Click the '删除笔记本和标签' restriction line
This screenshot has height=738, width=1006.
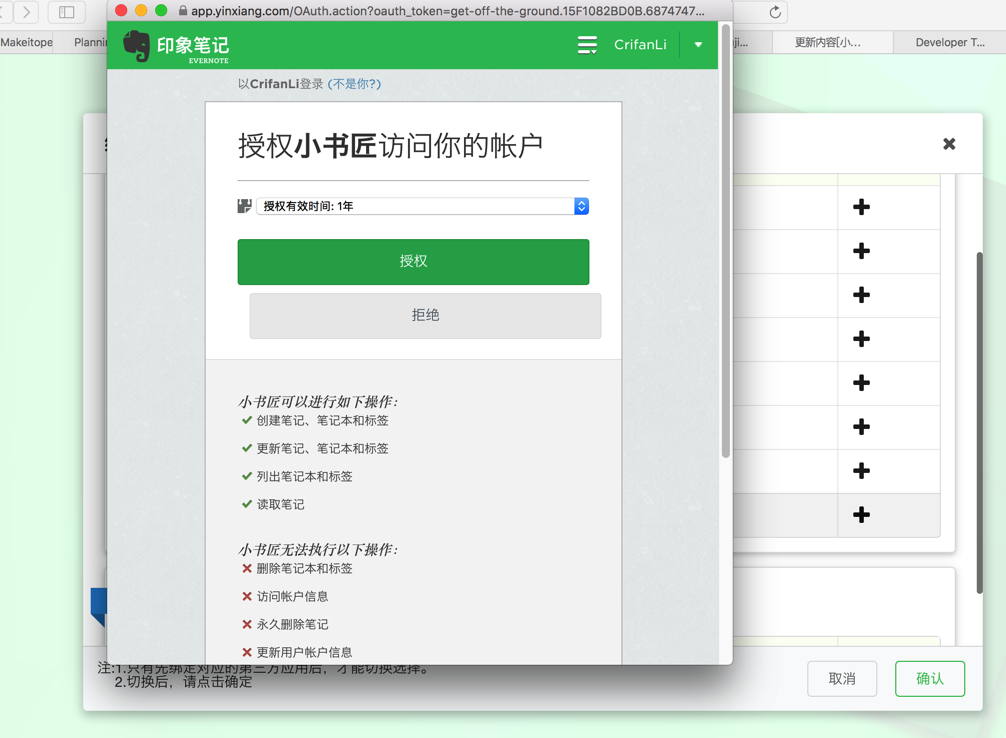pos(305,569)
